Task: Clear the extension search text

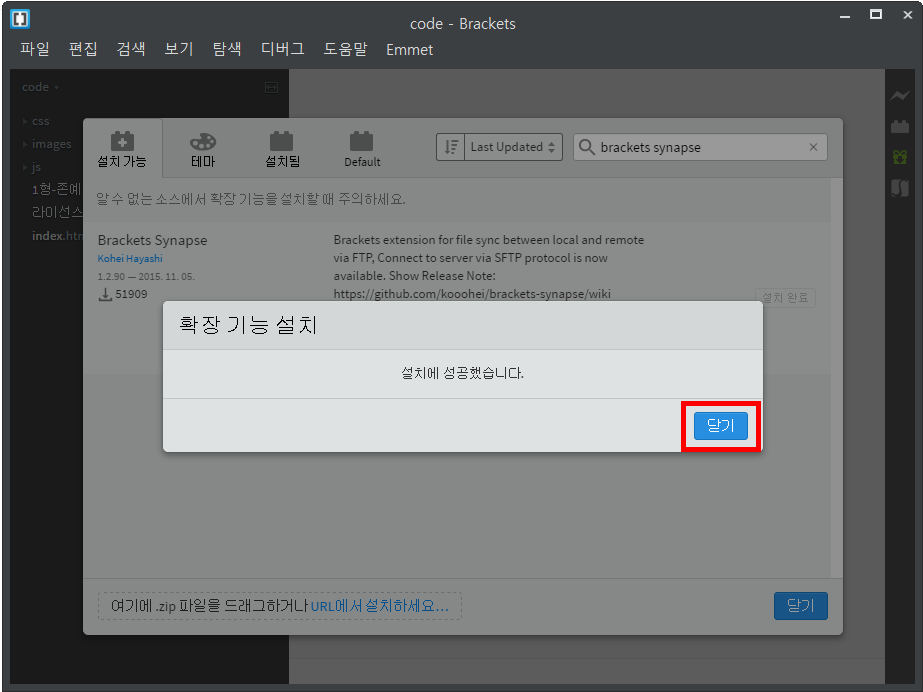Action: coord(814,147)
